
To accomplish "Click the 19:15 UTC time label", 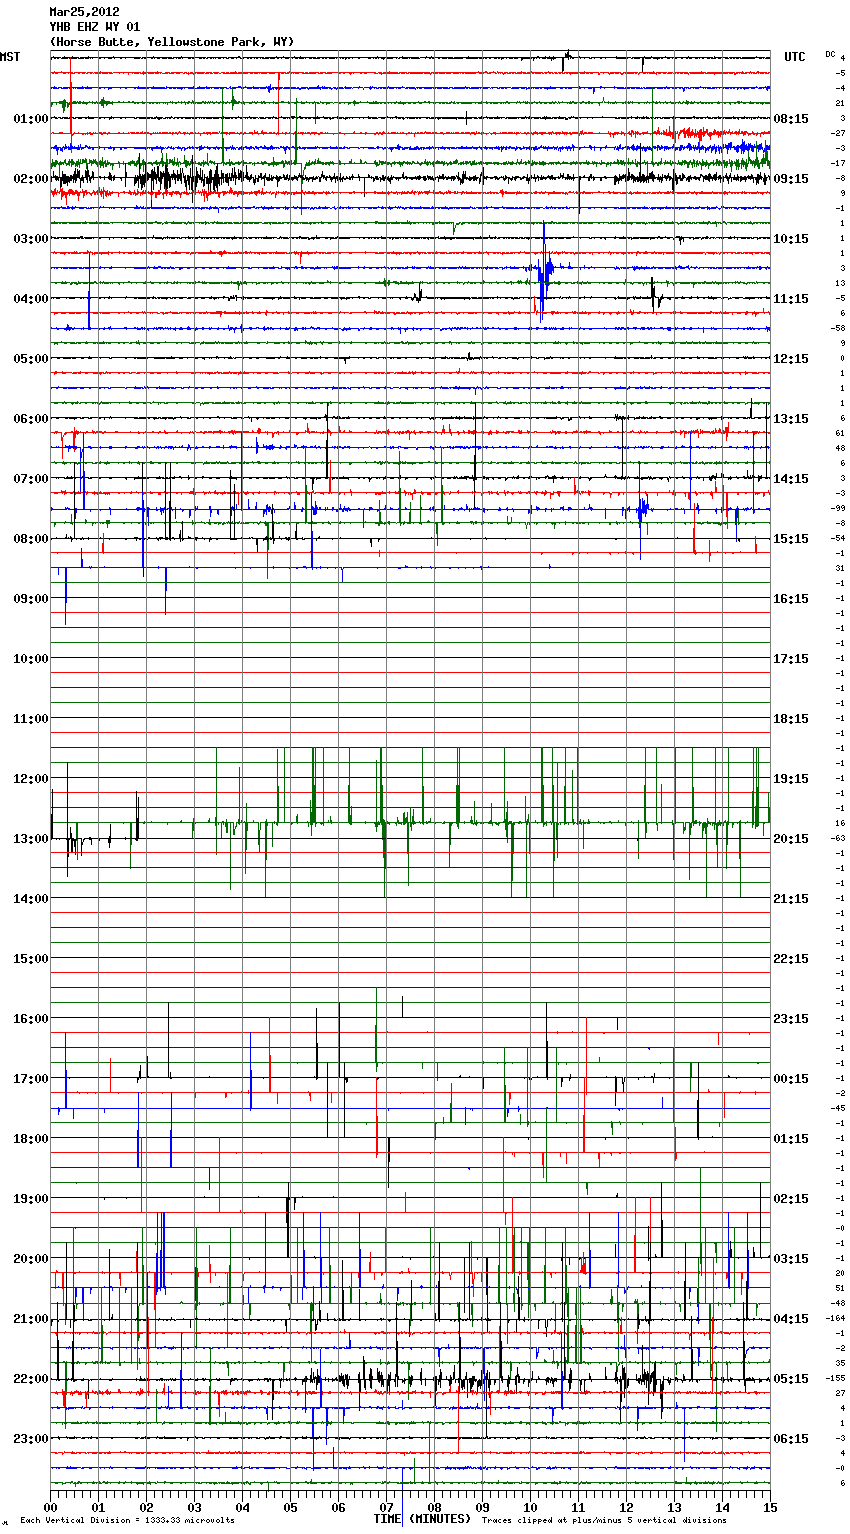I will pyautogui.click(x=791, y=778).
